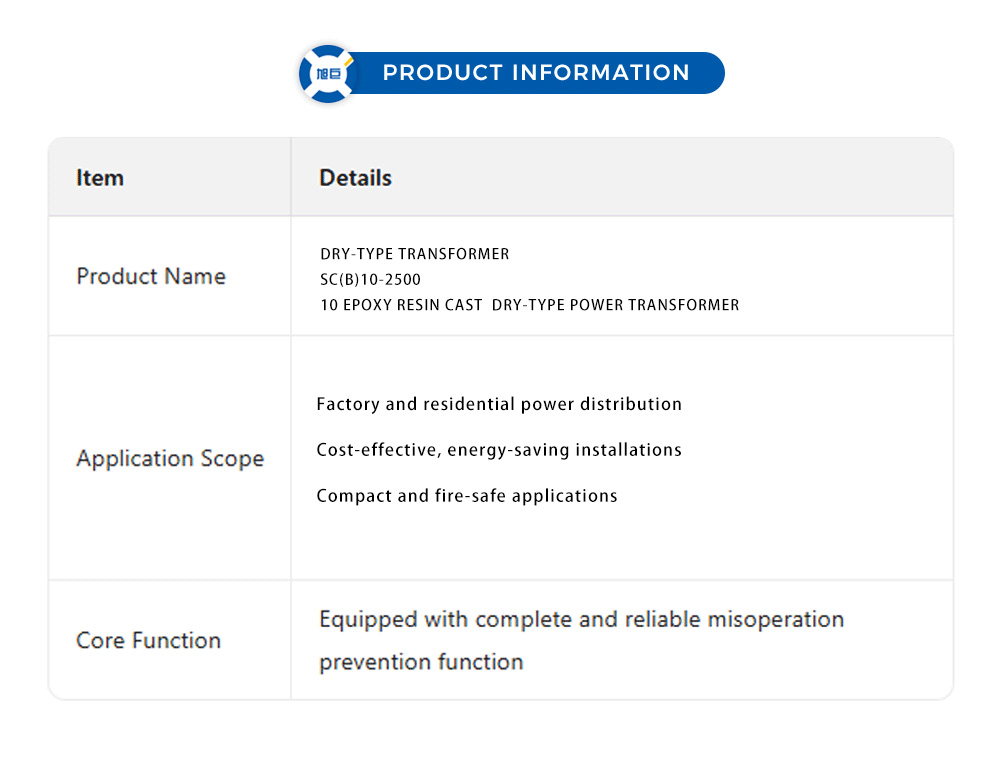This screenshot has width=1000, height=760.
Task: Click the 10 EPOXY RESIN CAST phrase
Action: [x=401, y=305]
